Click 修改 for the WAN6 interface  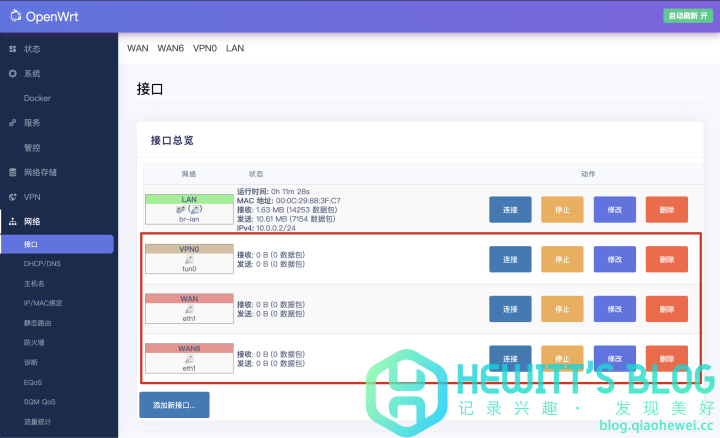click(x=615, y=358)
